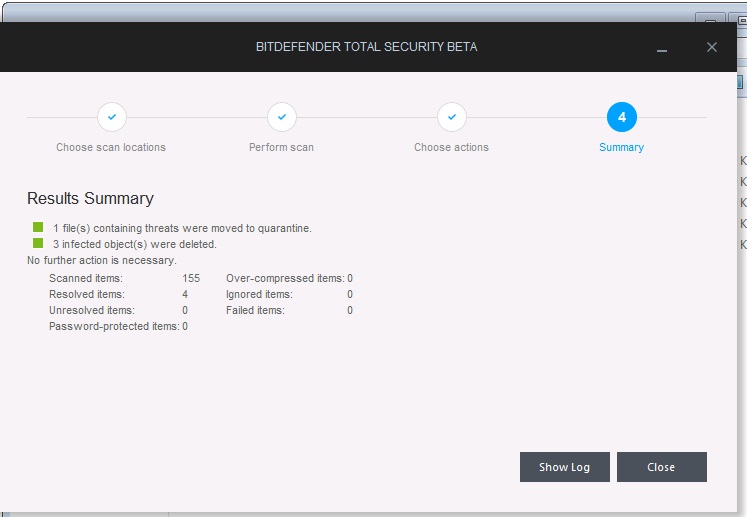
Task: Click the Password-protected items label
Action: (114, 326)
